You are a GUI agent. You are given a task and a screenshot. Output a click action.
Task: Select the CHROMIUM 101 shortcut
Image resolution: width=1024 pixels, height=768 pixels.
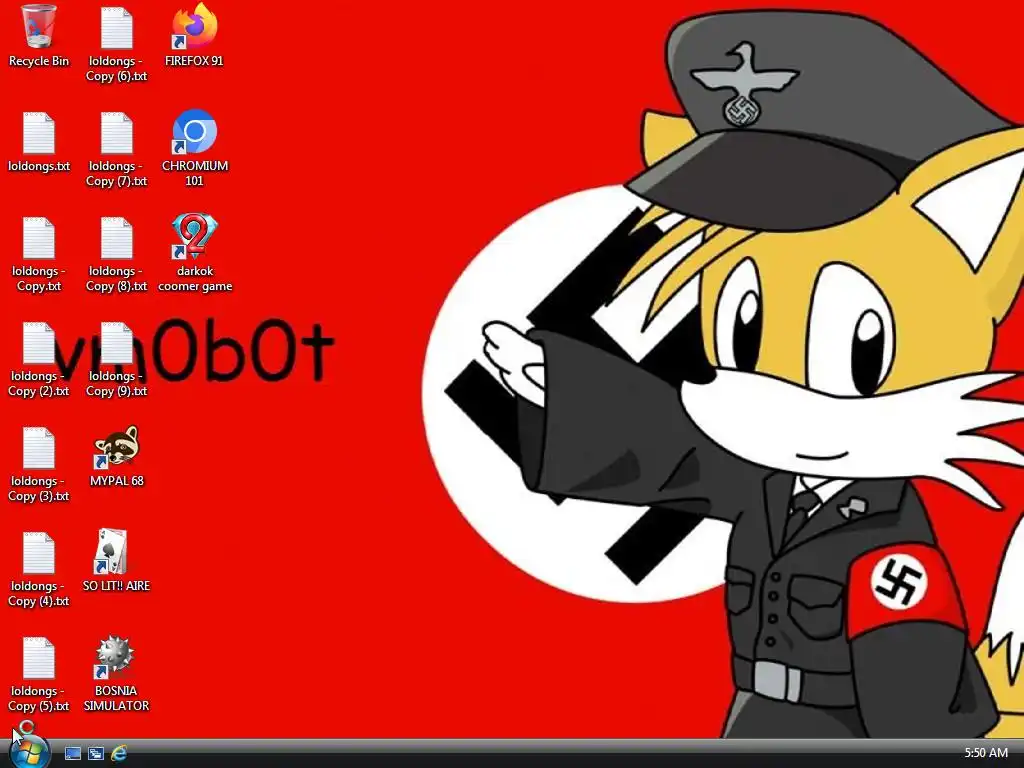(195, 148)
